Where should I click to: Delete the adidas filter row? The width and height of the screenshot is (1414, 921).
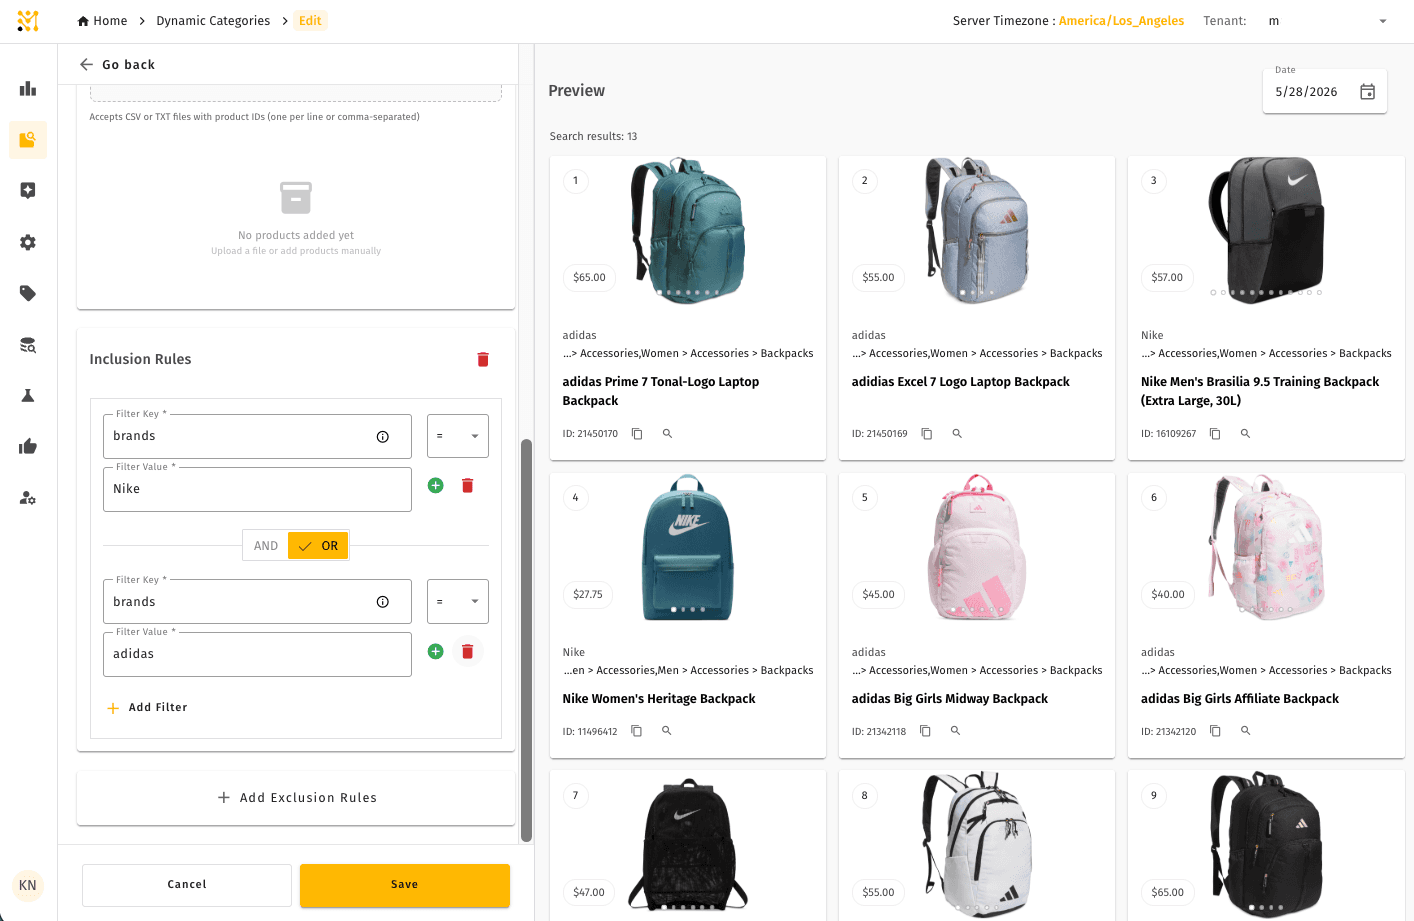(x=467, y=651)
